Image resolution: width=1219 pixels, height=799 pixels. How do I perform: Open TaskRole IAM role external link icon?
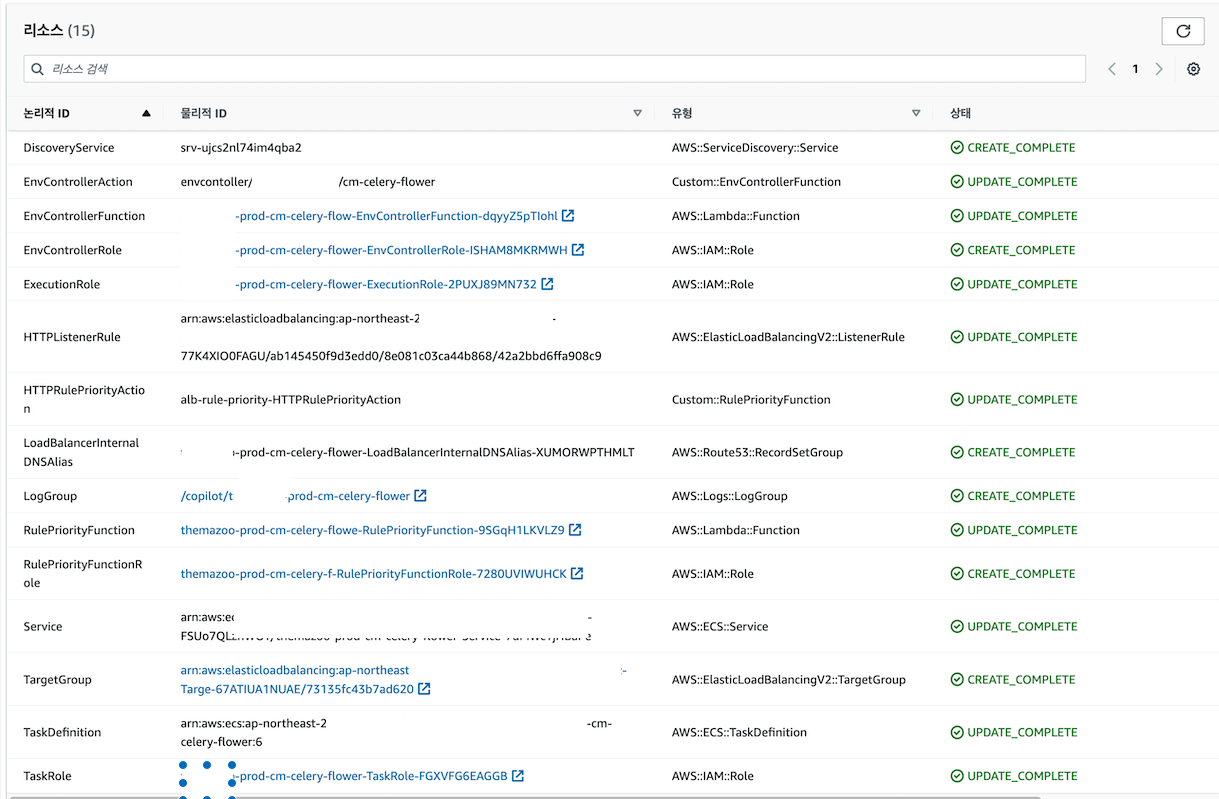(x=516, y=776)
